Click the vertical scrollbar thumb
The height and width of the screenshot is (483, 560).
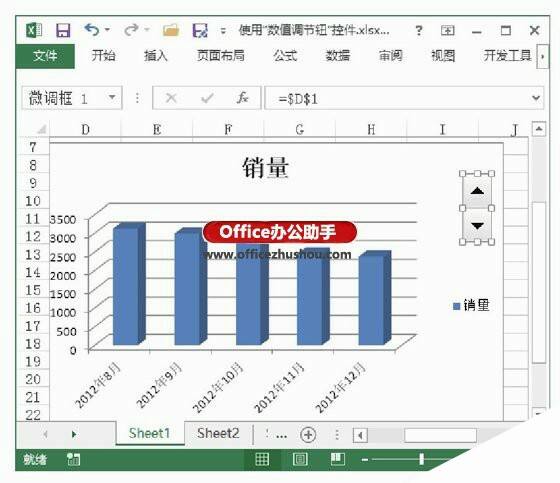click(539, 282)
